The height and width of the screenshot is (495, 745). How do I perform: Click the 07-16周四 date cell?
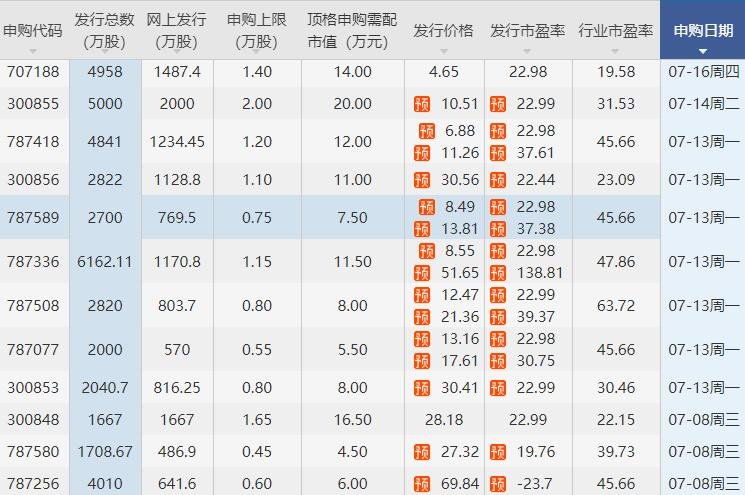(704, 72)
